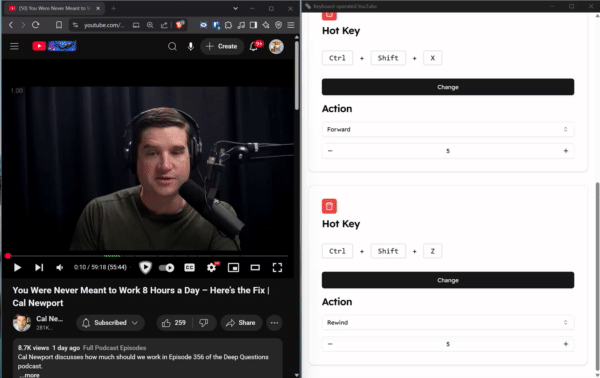Toggle autoplay switch in the player

pos(166,268)
